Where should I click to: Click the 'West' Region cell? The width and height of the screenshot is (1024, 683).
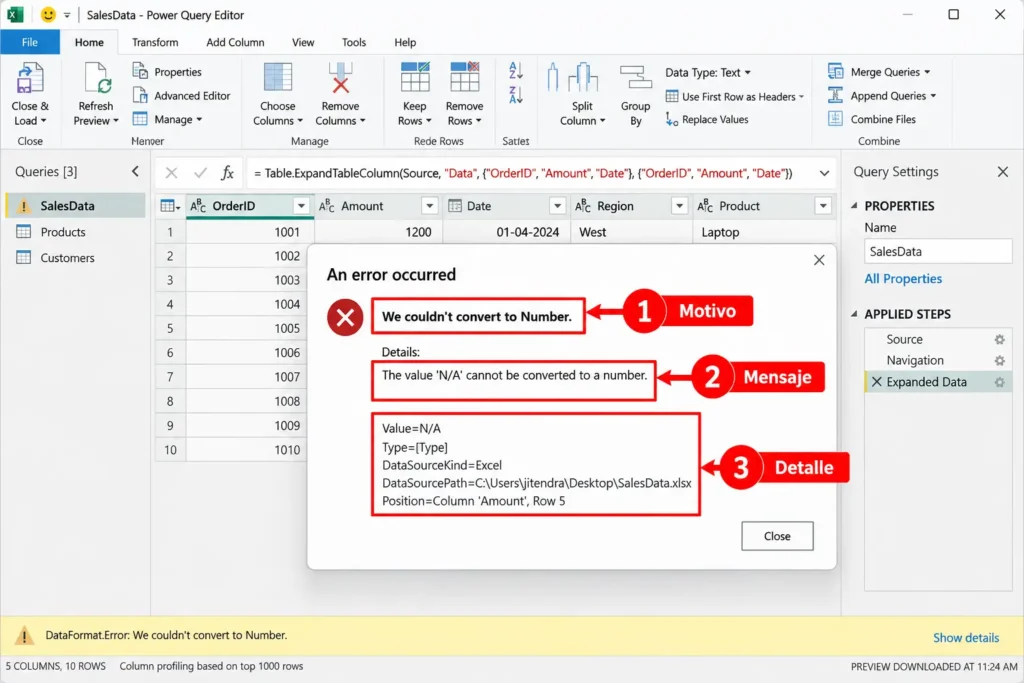click(632, 232)
